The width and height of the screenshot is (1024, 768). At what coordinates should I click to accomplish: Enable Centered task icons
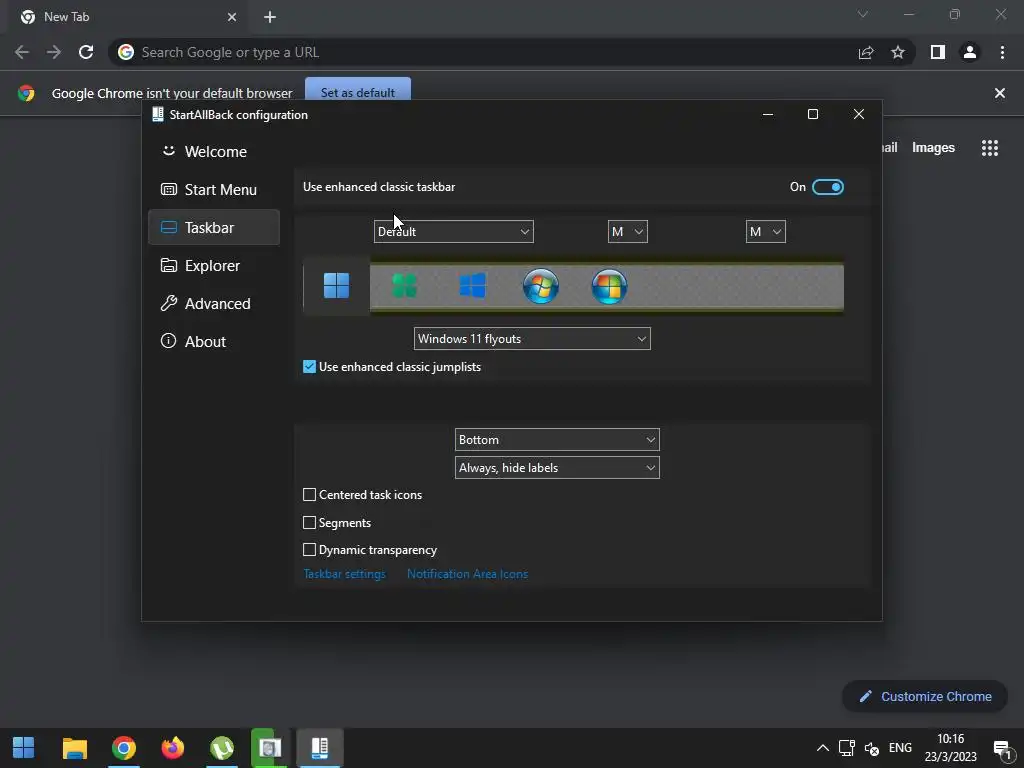click(x=310, y=495)
